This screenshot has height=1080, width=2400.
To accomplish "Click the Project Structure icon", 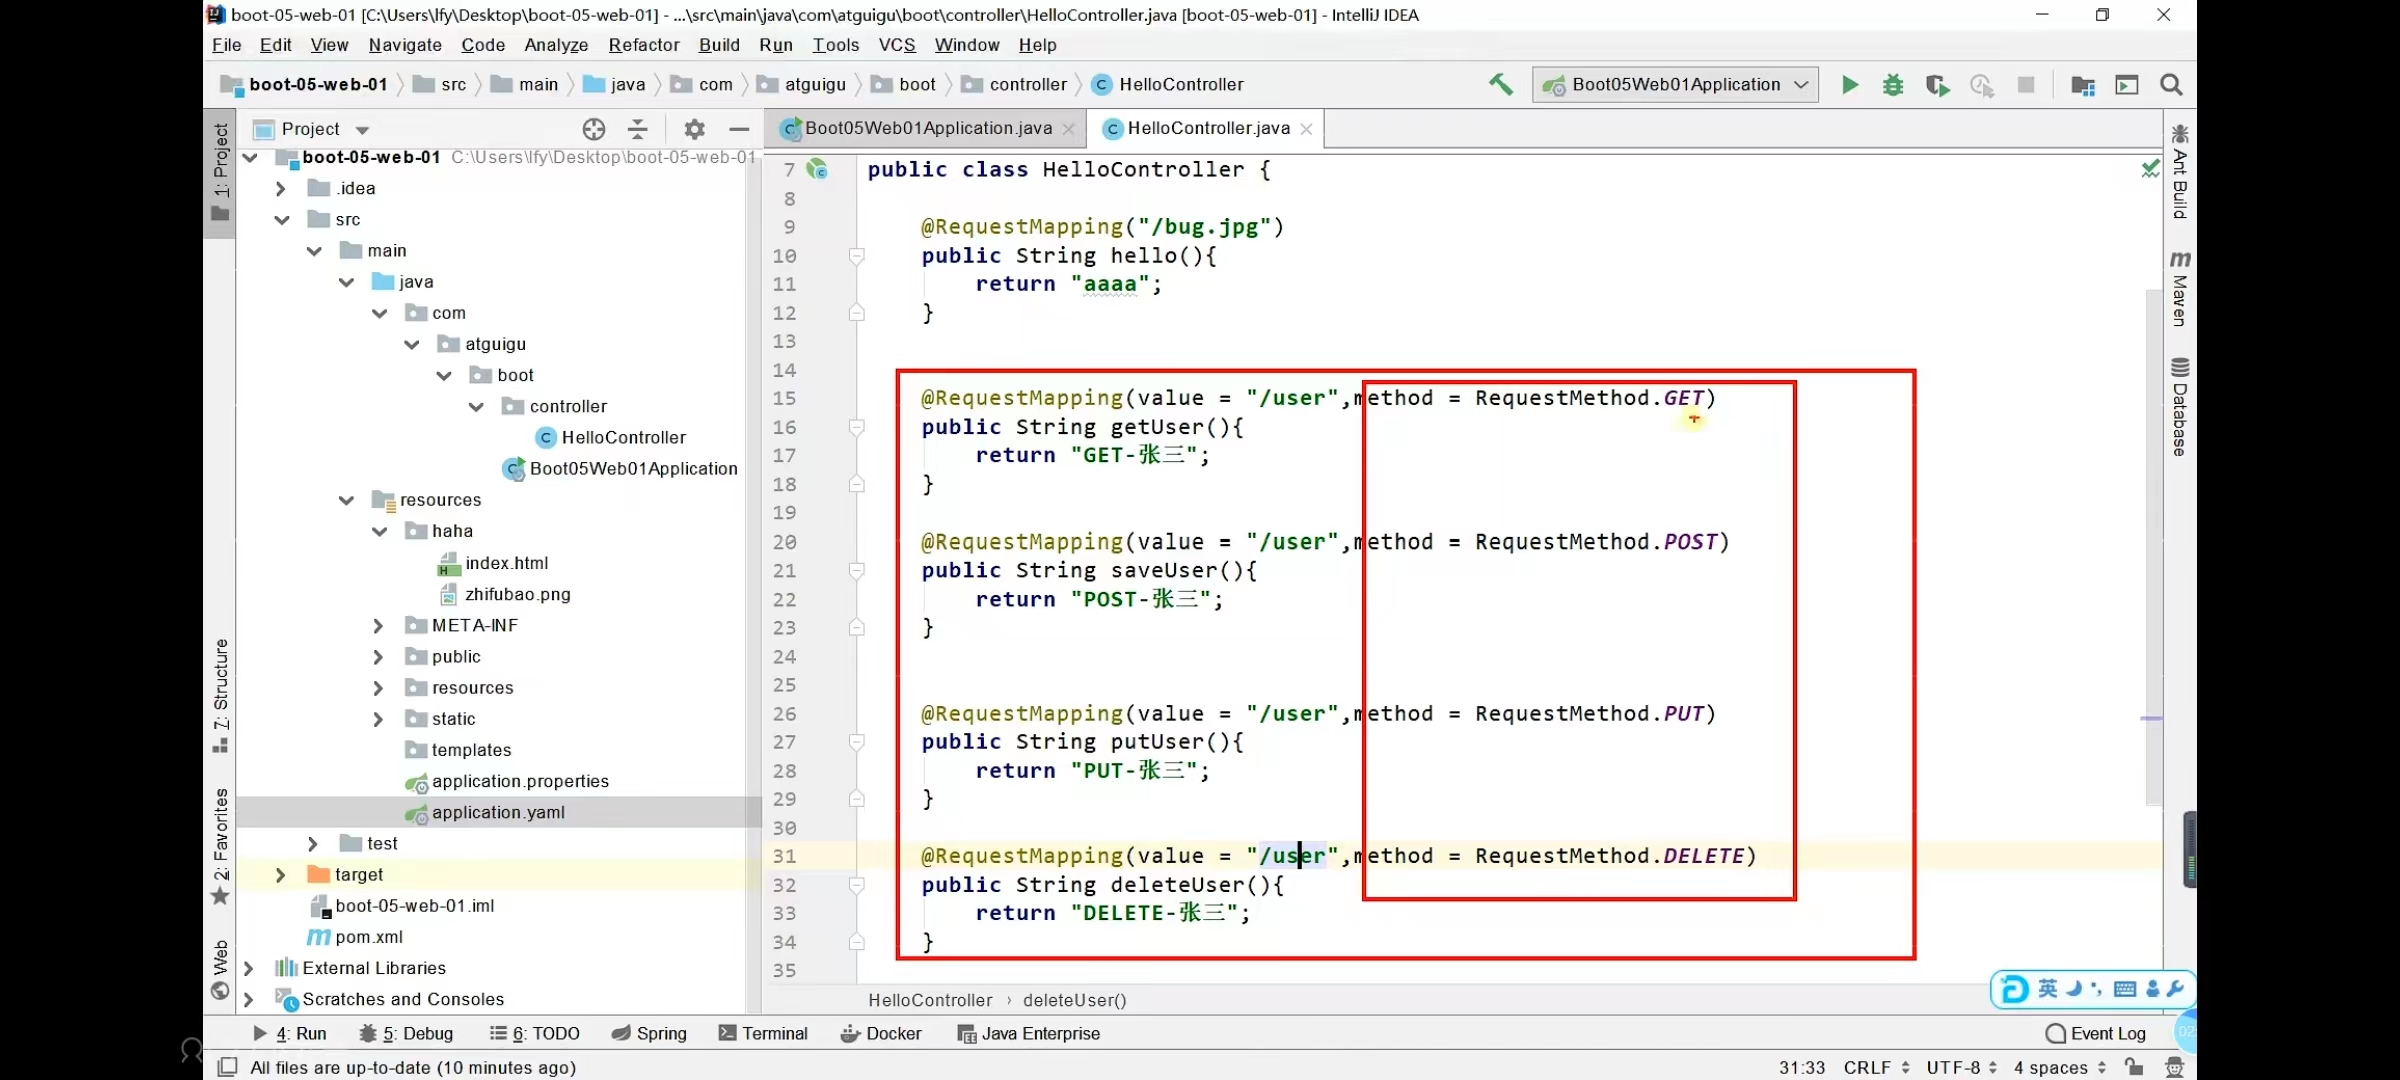I will [x=2083, y=85].
